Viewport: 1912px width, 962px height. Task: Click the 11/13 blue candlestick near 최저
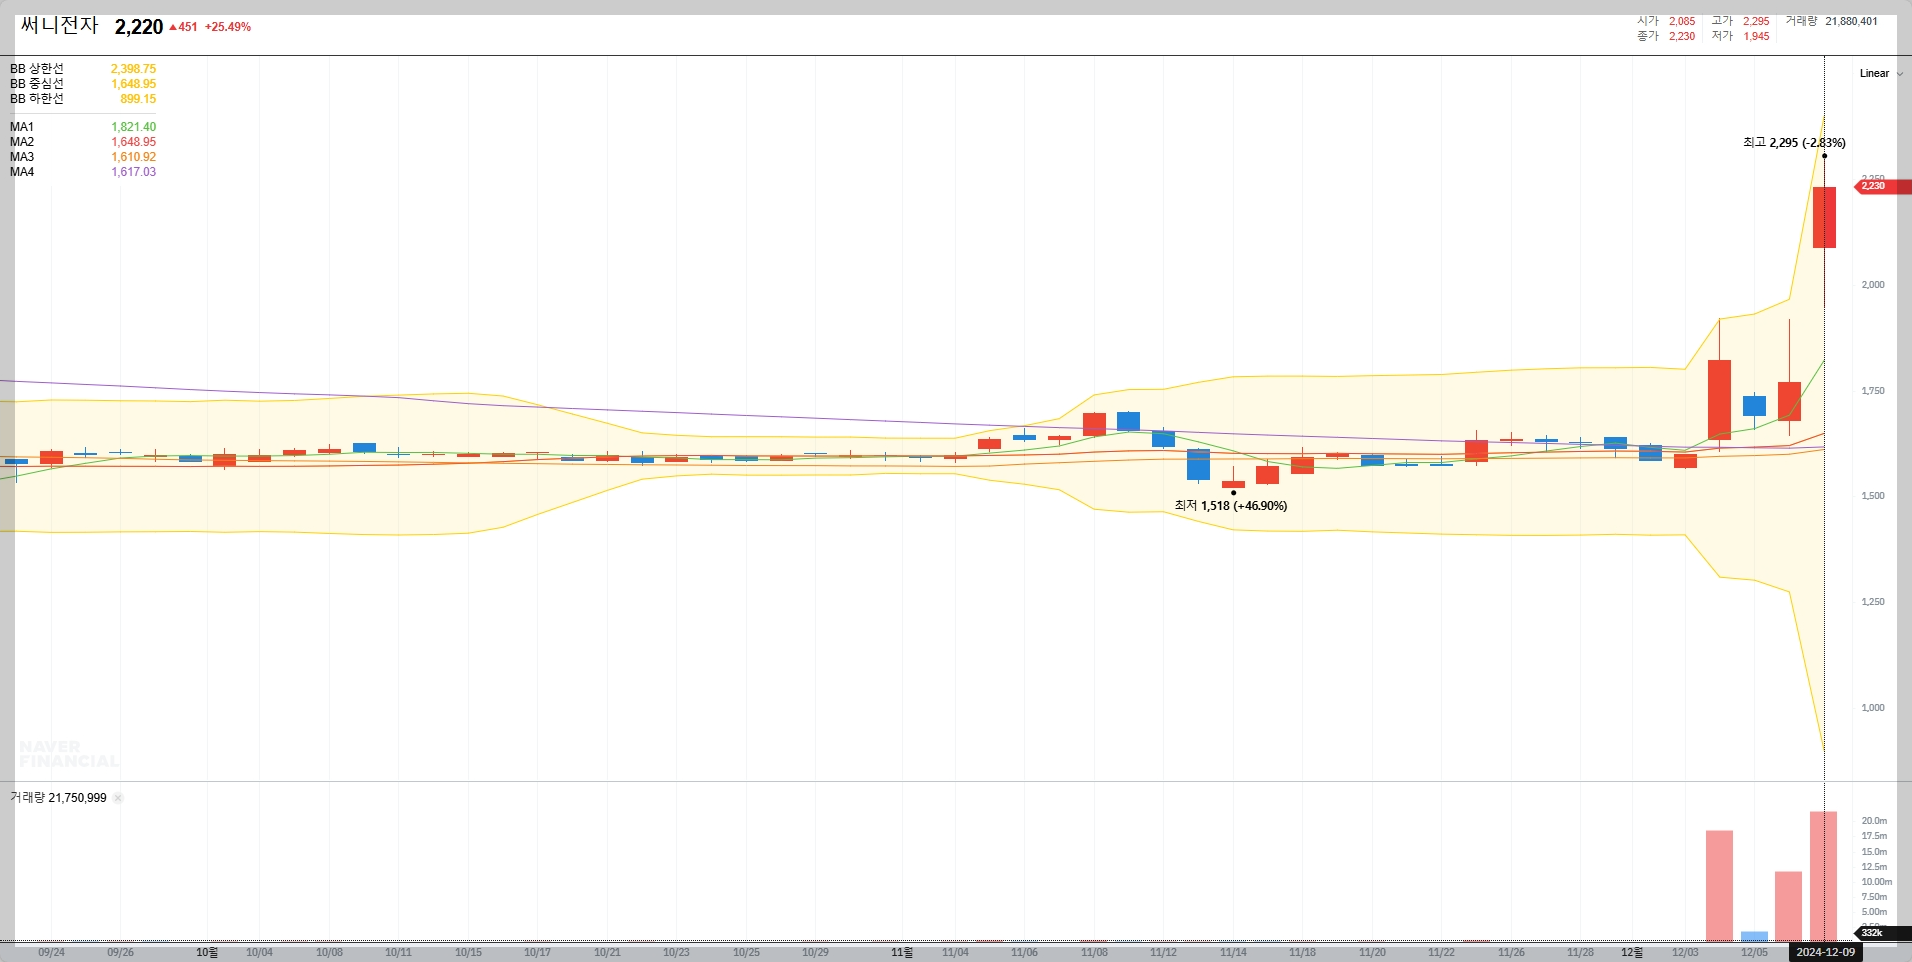click(1198, 464)
